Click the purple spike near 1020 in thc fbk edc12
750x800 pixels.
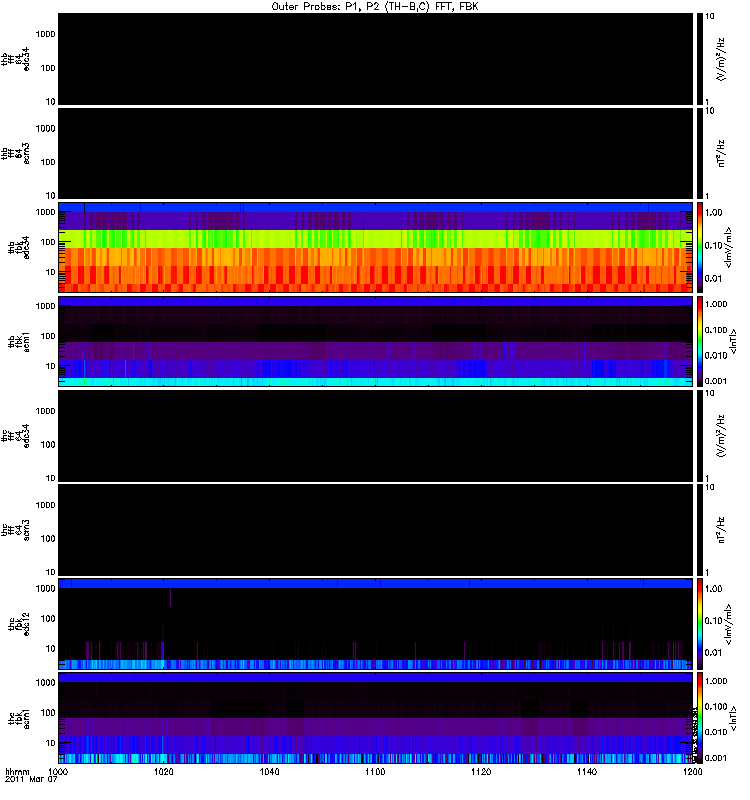click(x=170, y=597)
